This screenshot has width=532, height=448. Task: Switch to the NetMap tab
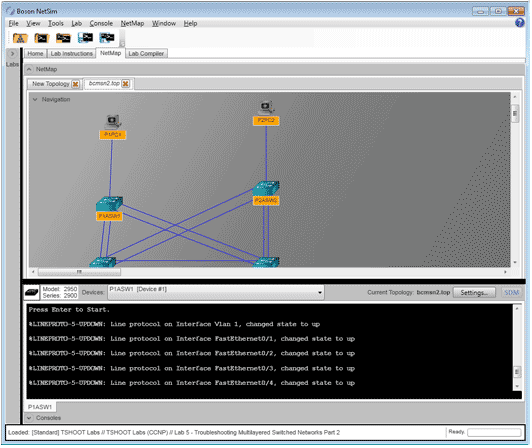point(111,53)
